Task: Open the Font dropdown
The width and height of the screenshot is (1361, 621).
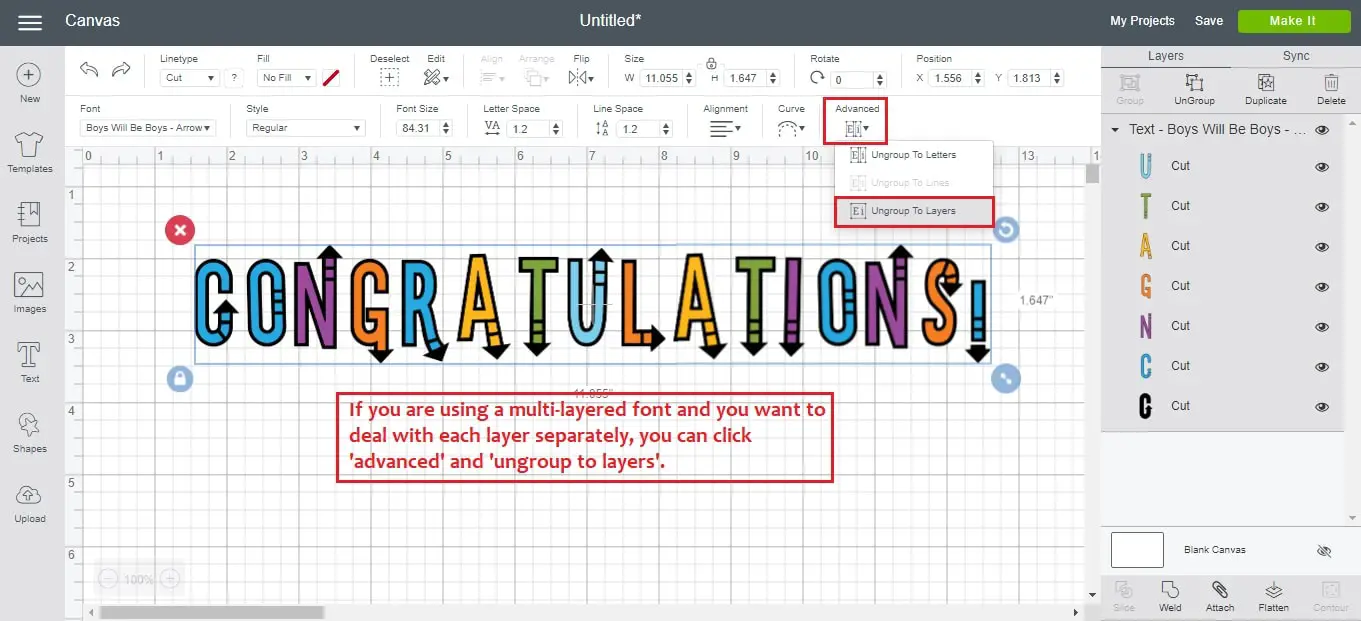Action: click(147, 127)
